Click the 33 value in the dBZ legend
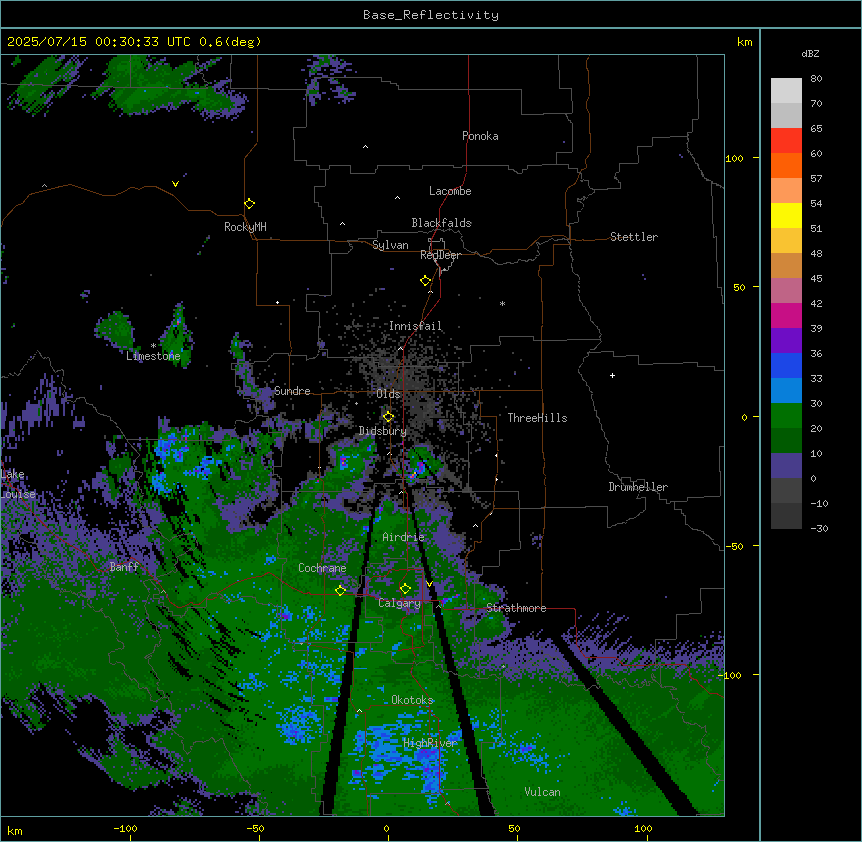Viewport: 862px width, 842px height. pos(816,378)
